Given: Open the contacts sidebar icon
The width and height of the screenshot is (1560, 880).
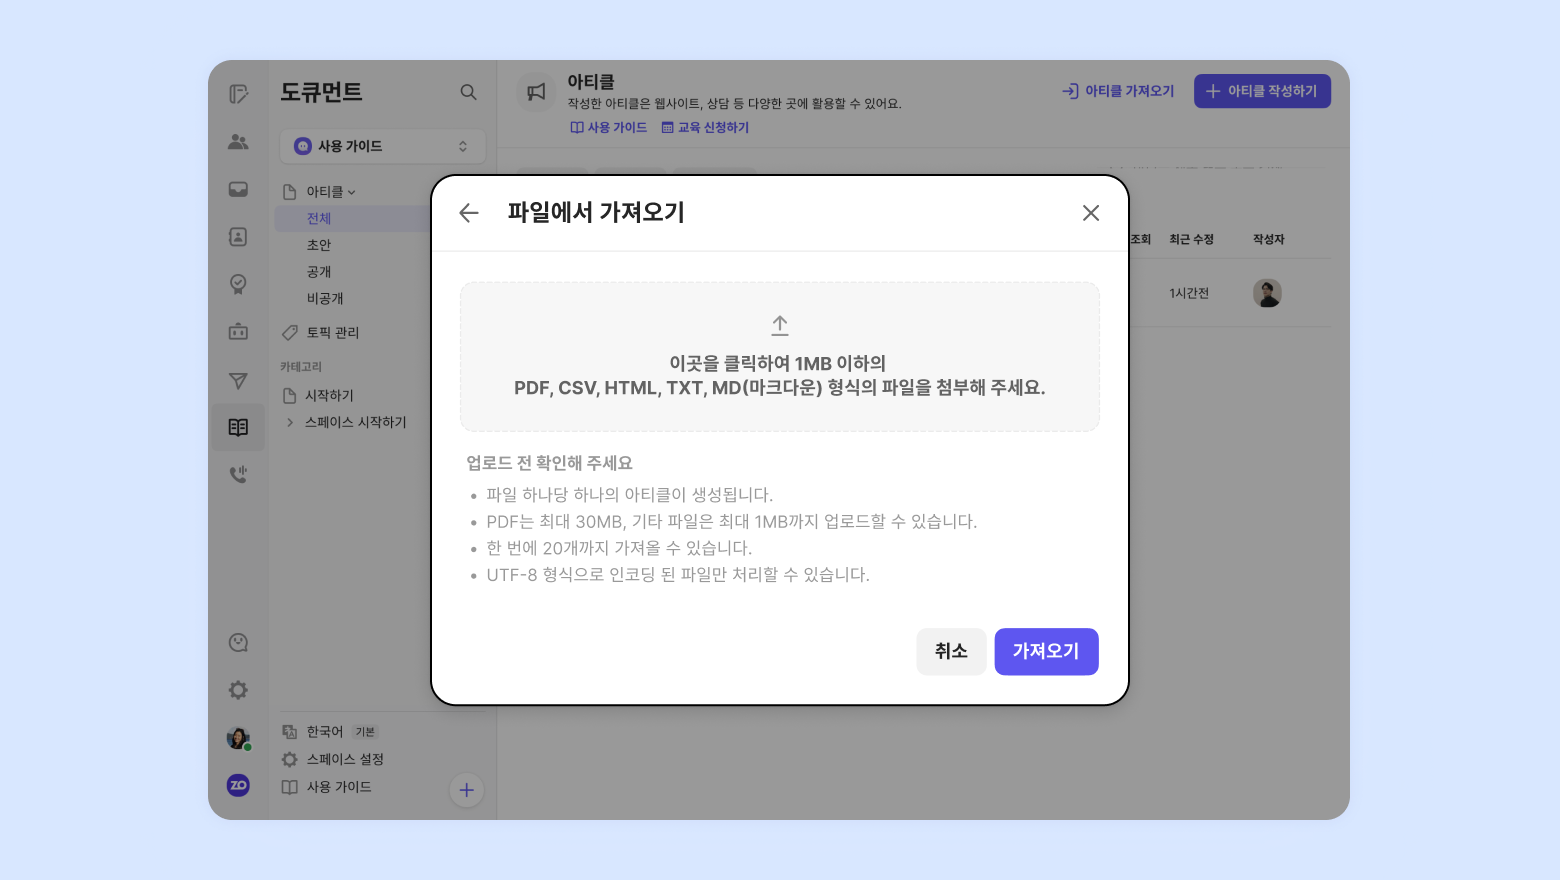Looking at the screenshot, I should [238, 237].
